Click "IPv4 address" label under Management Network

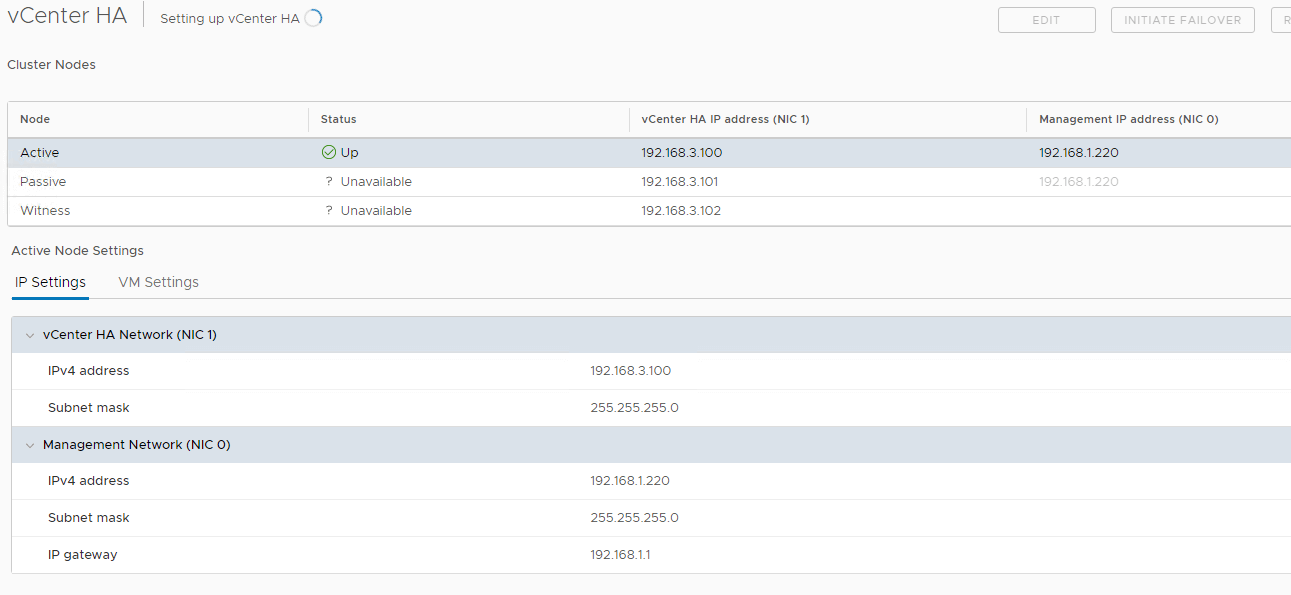click(x=89, y=481)
